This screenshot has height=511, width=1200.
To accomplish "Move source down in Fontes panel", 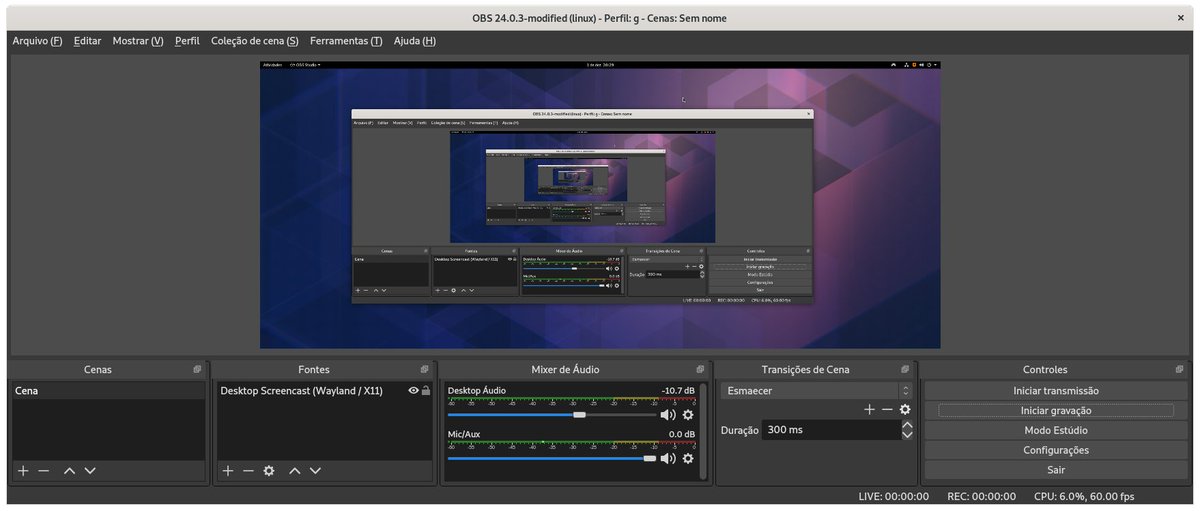I will [315, 470].
